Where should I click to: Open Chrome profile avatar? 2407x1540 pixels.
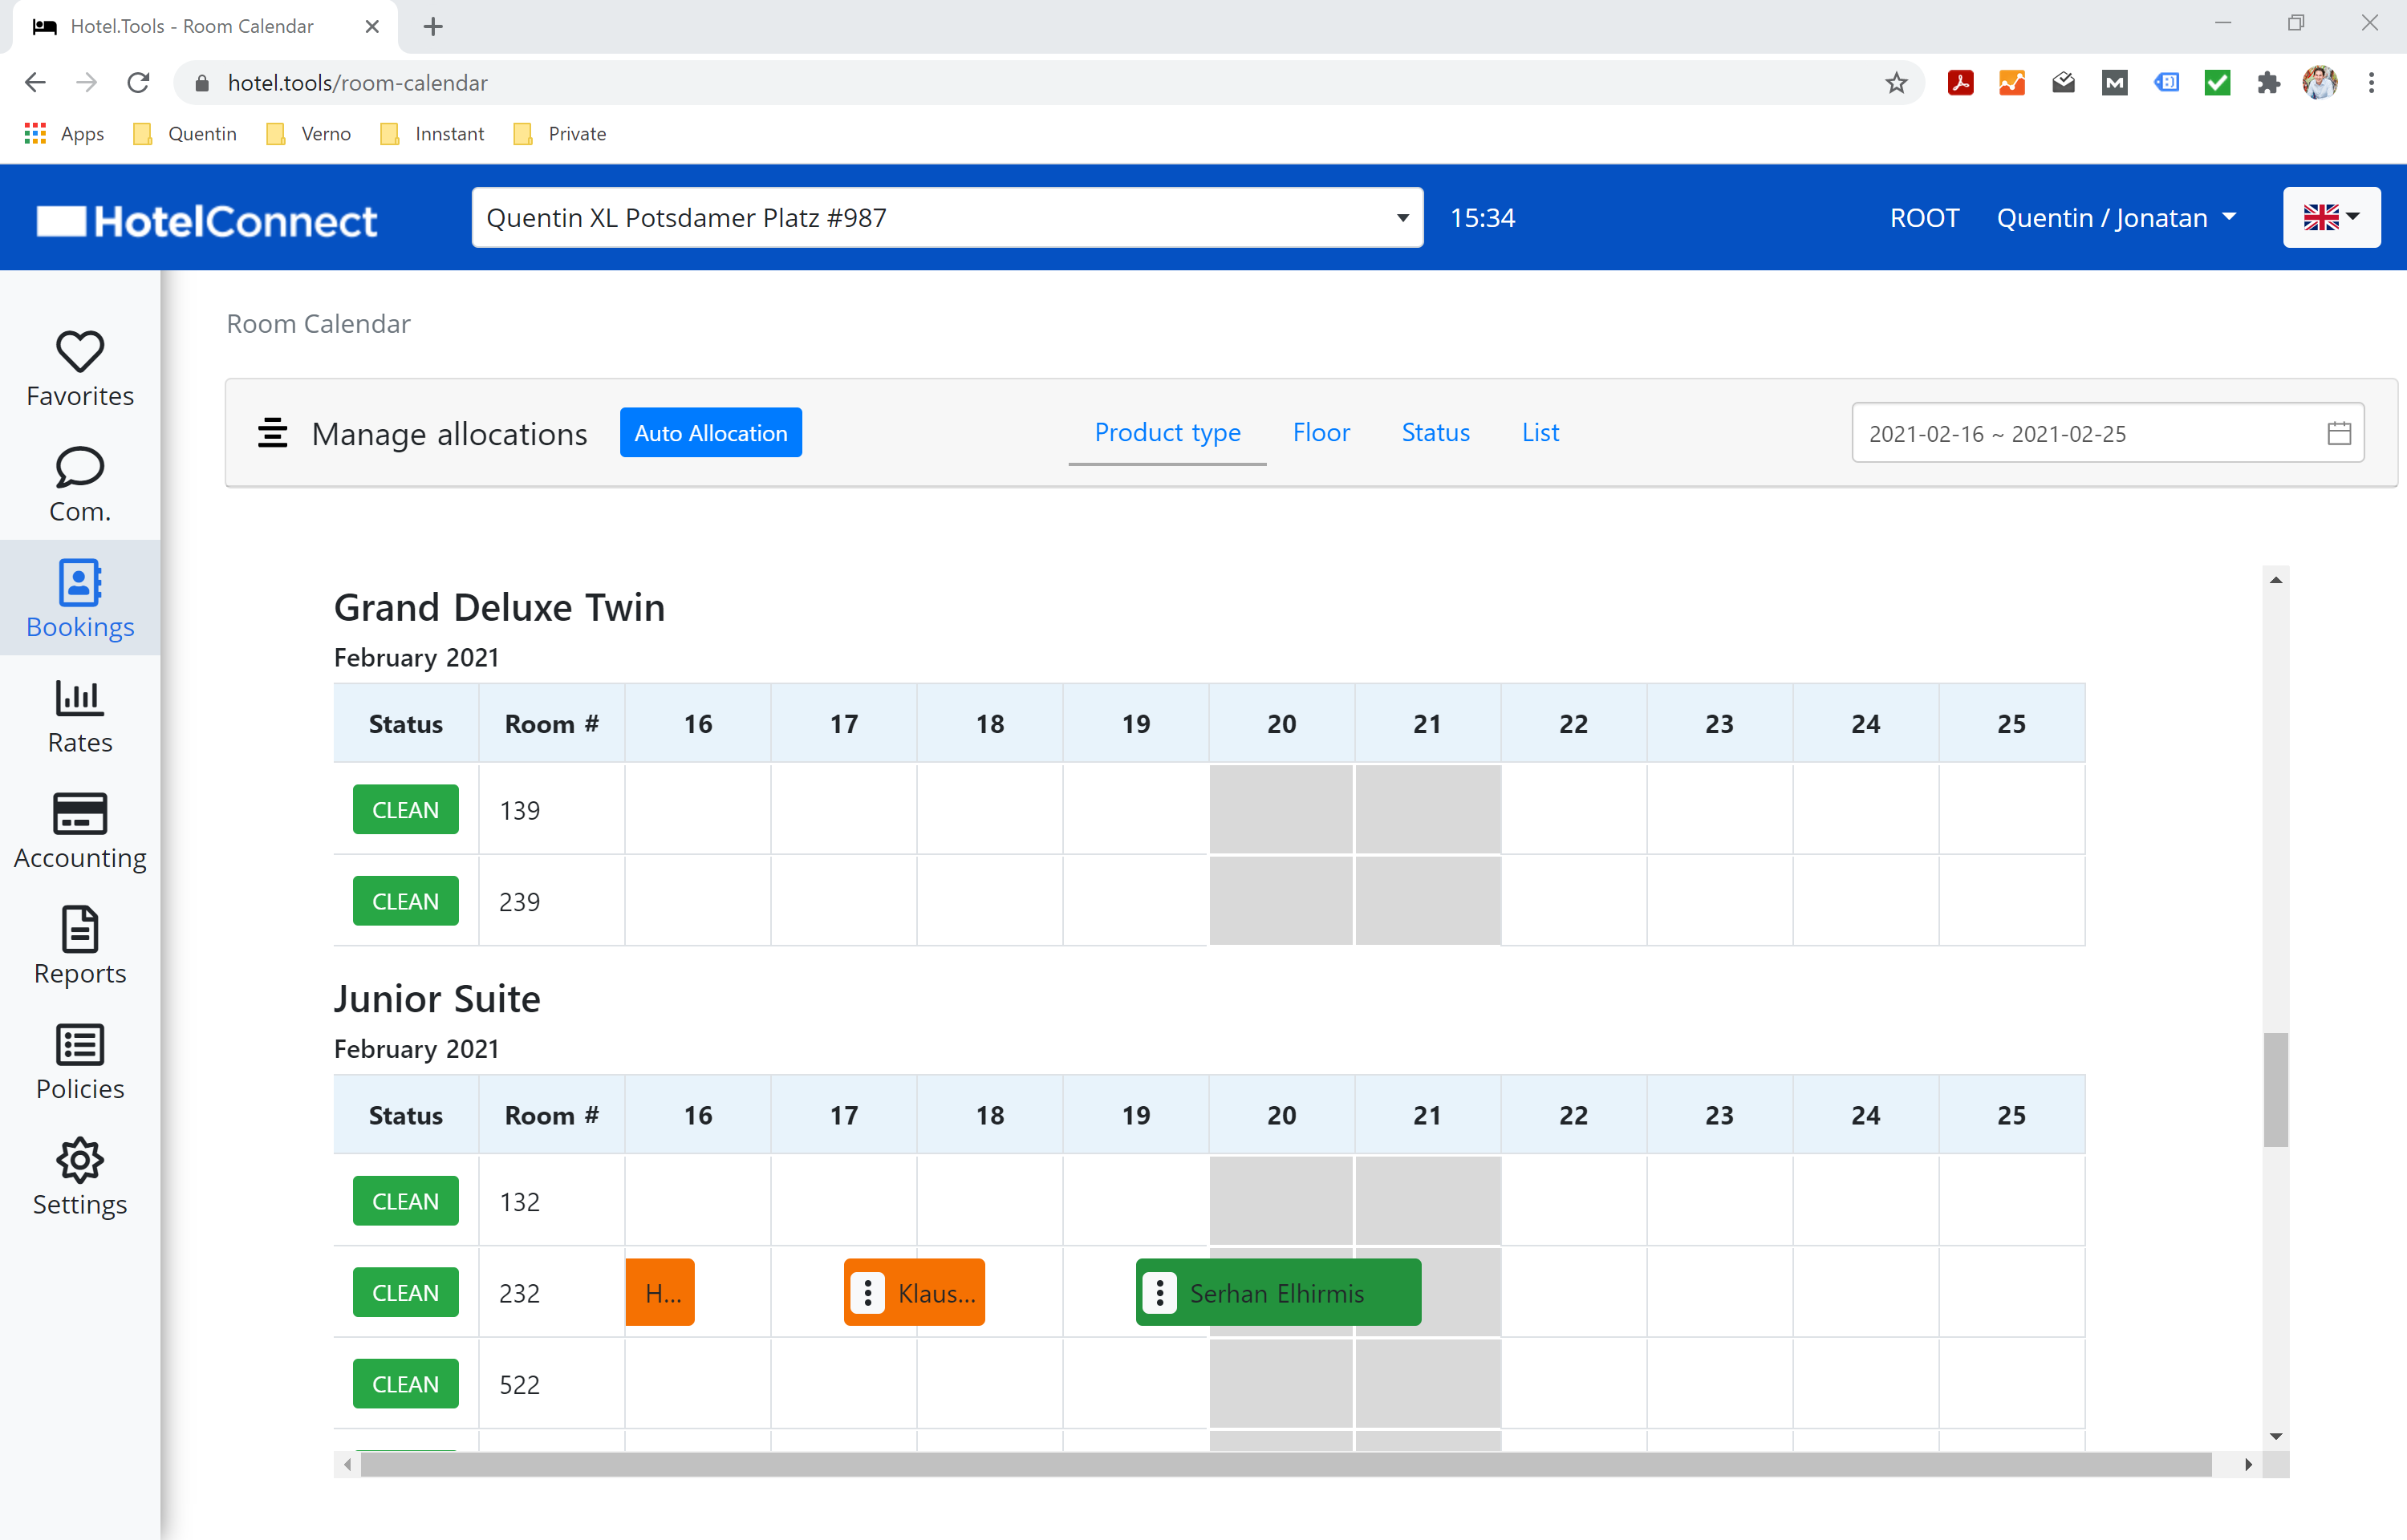point(2319,83)
